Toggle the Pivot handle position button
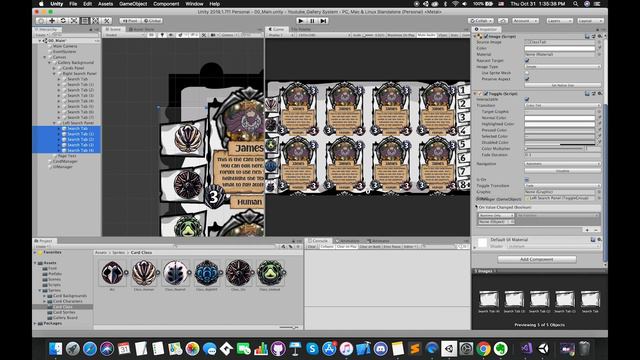 pos(130,20)
